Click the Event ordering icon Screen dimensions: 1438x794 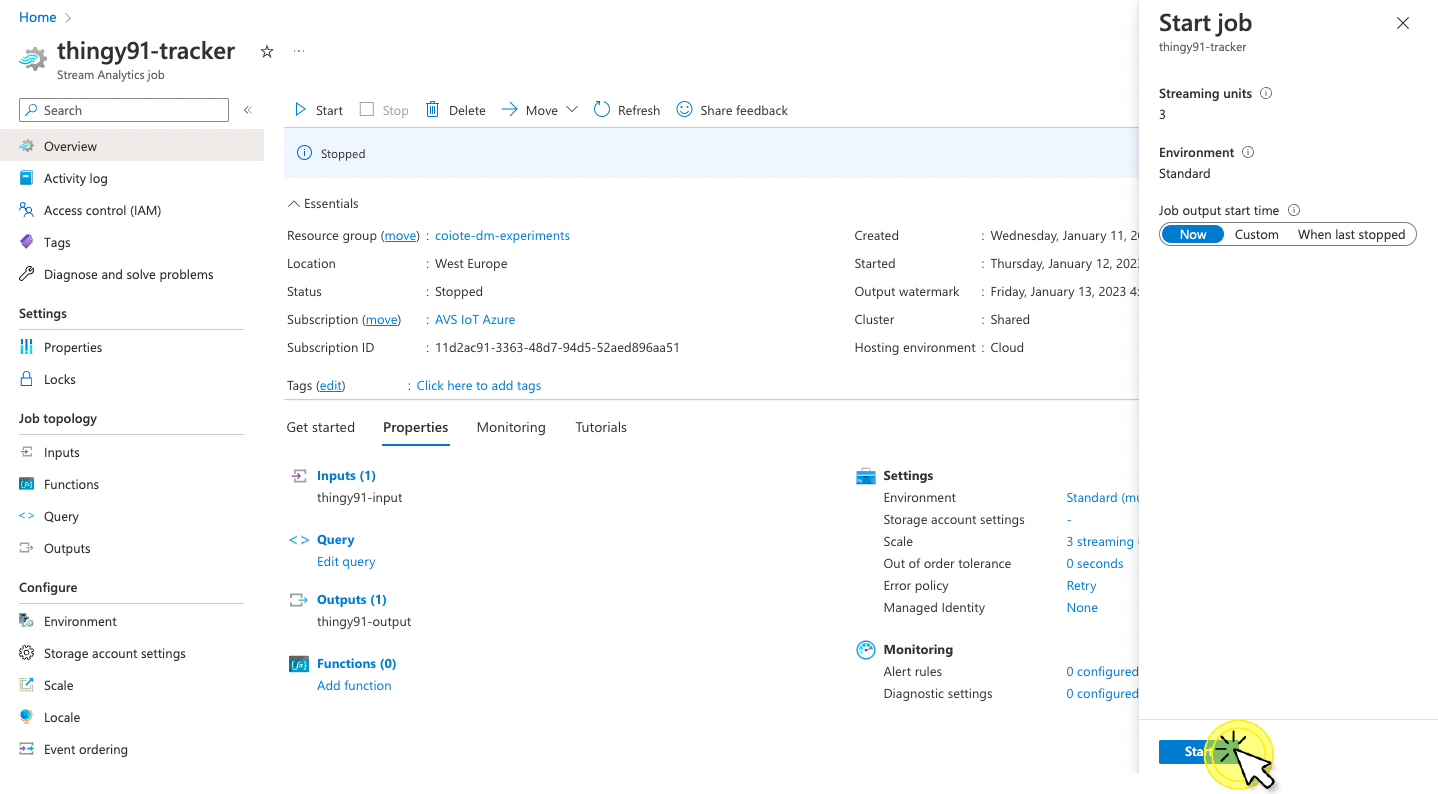pos(27,749)
